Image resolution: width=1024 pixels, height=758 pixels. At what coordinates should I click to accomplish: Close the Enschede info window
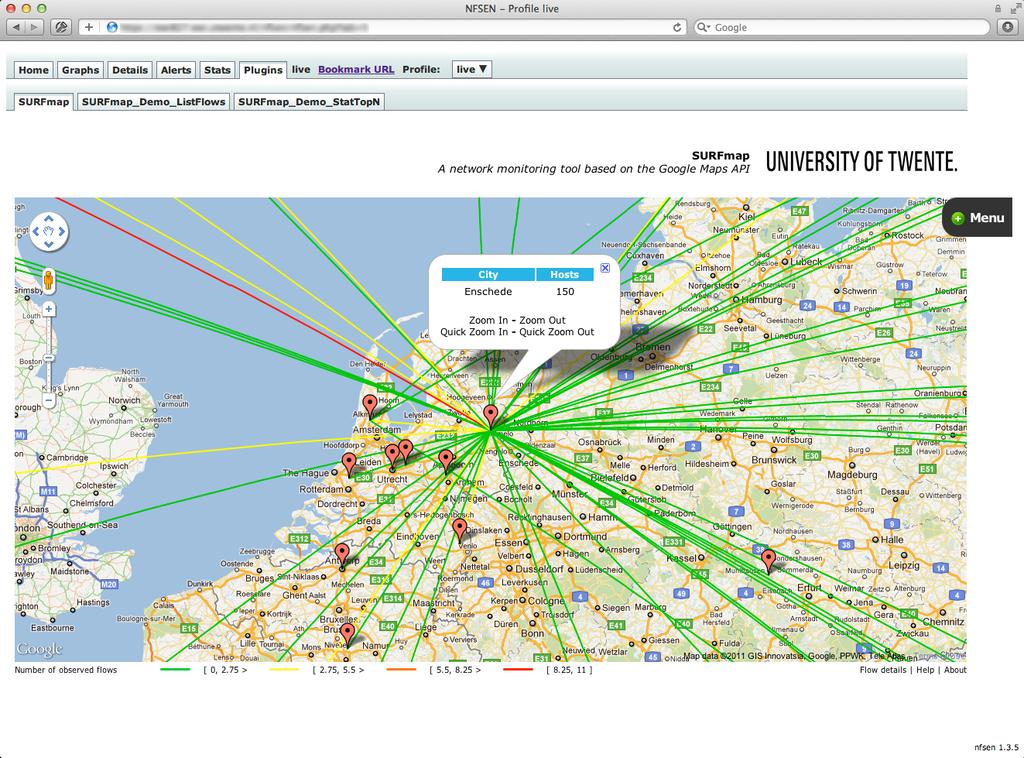click(605, 268)
